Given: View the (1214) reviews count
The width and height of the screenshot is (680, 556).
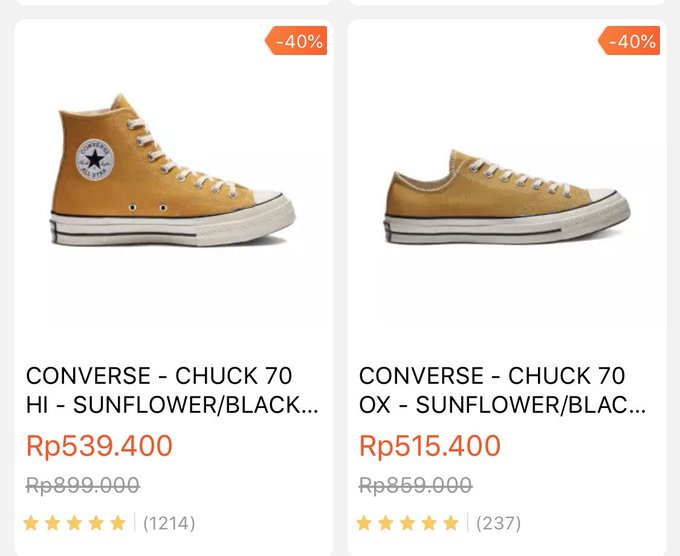Looking at the screenshot, I should tap(169, 523).
